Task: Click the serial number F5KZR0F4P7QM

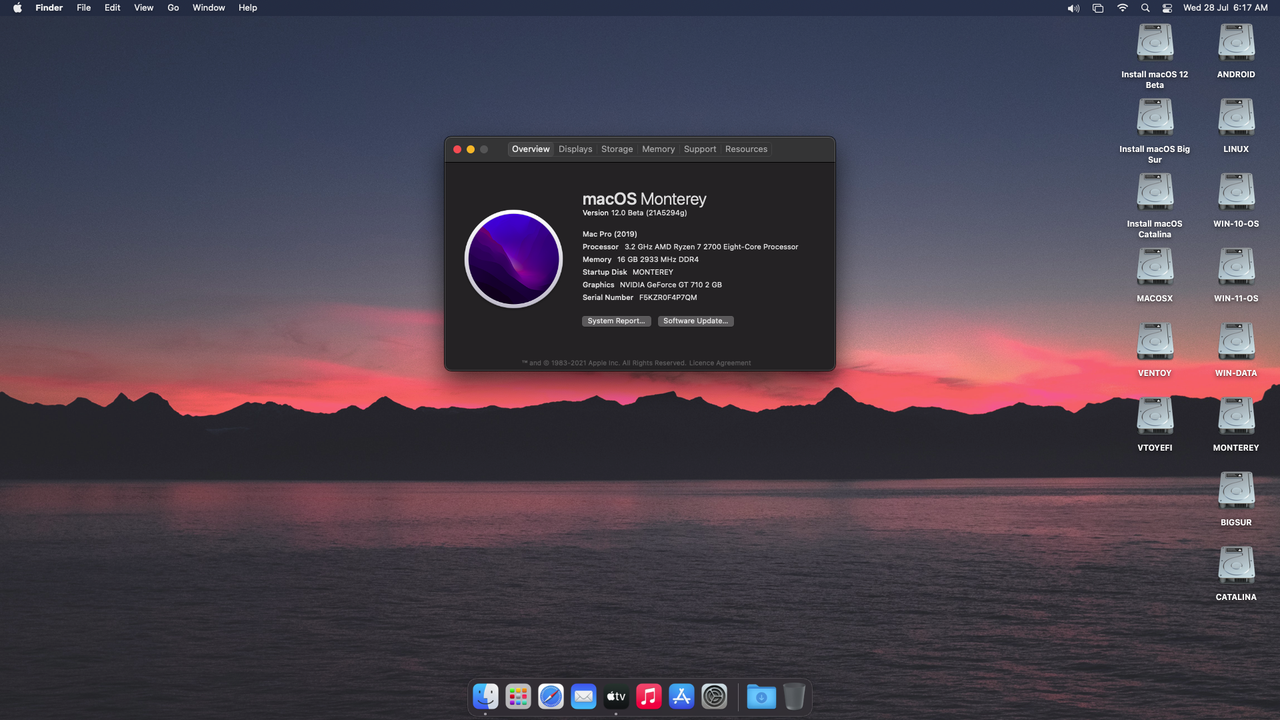Action: click(x=668, y=297)
